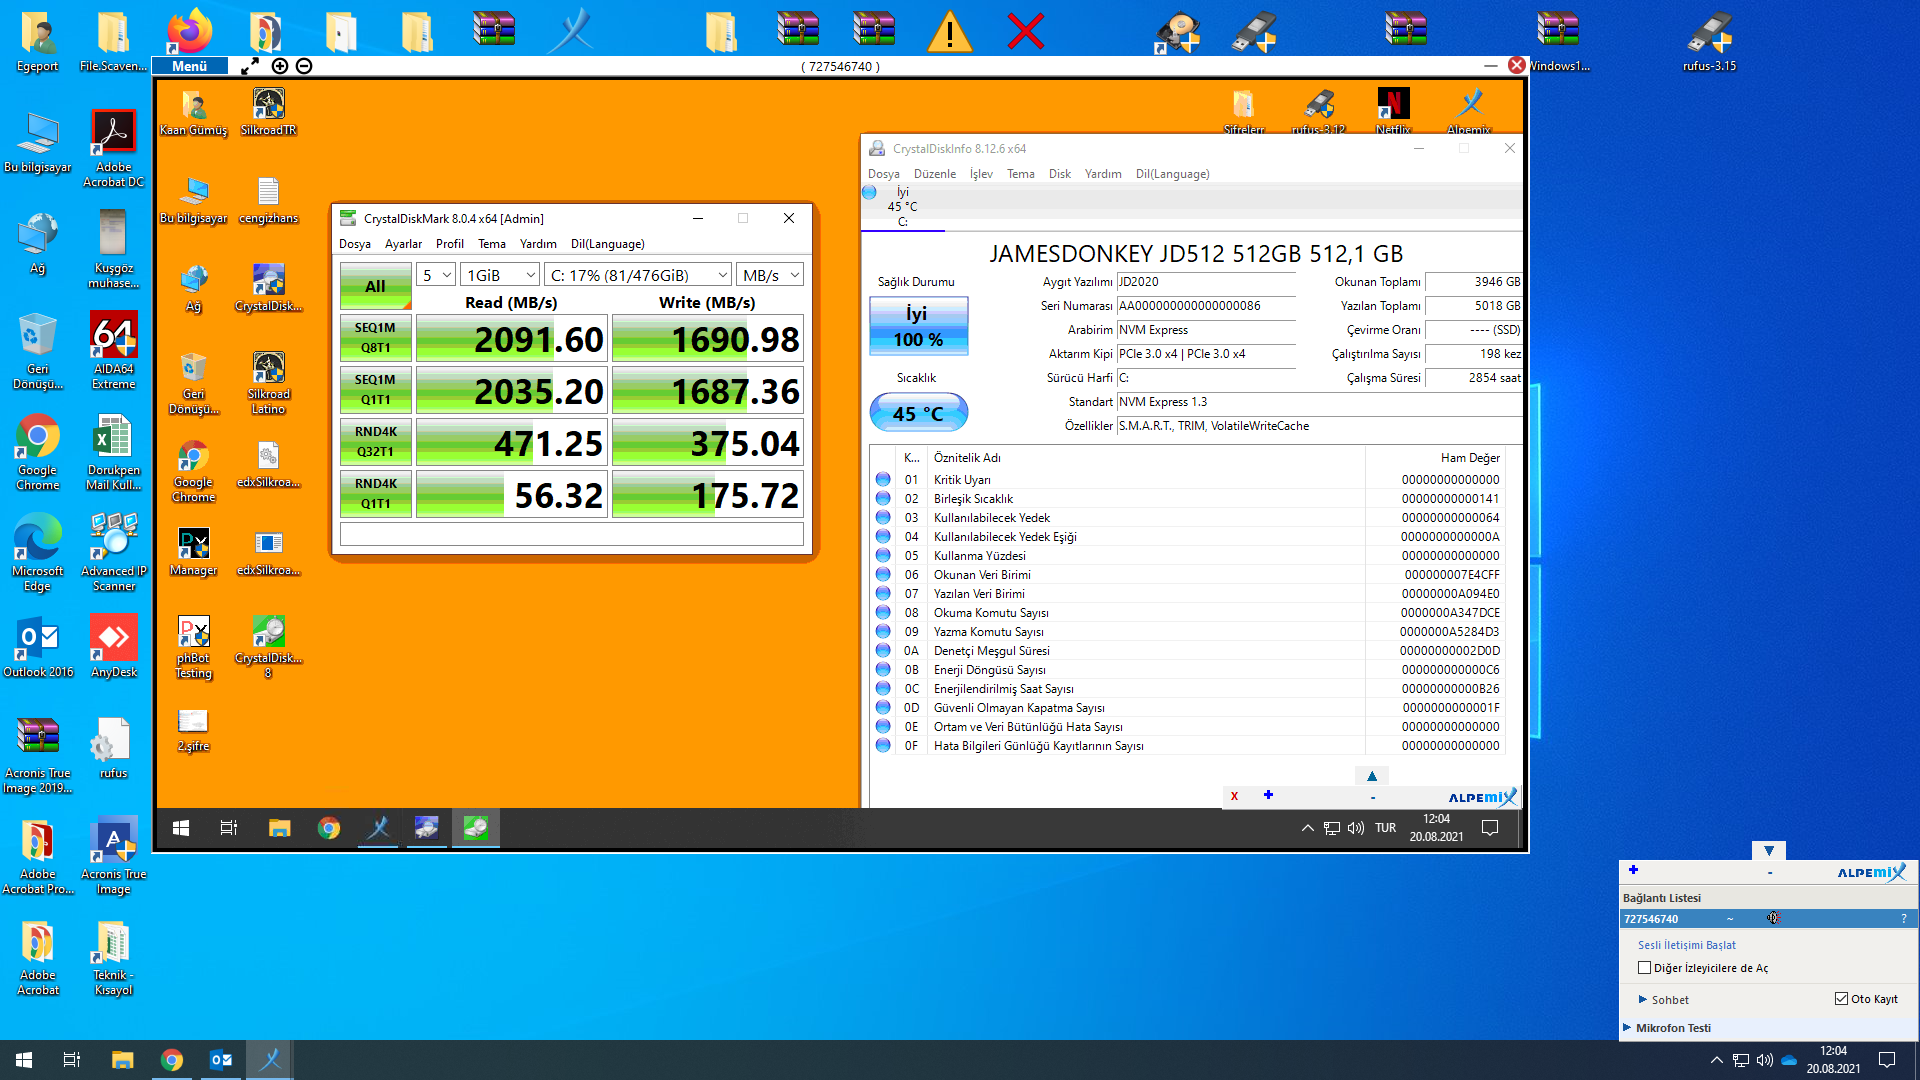
Task: Open Outlook from the local taskbar
Action: point(221,1060)
